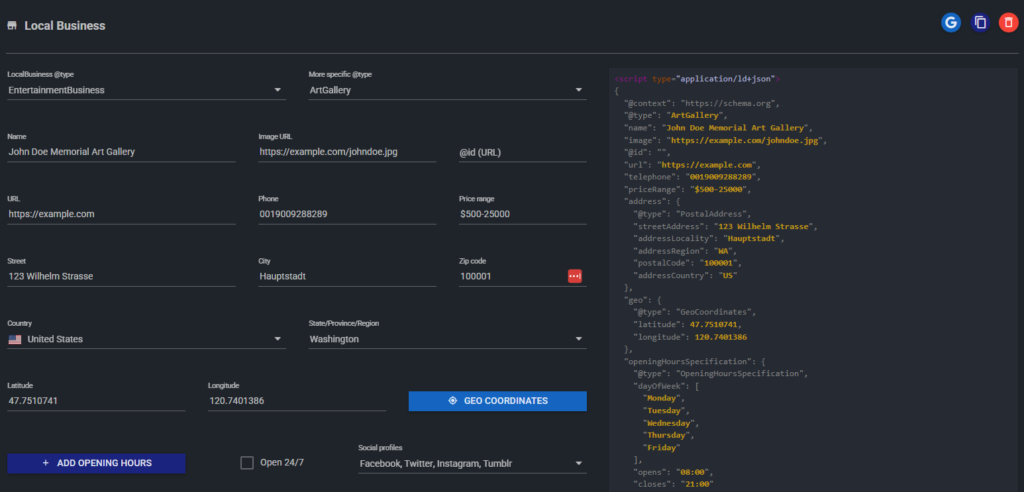Open the Country dropdown
1024x492 pixels.
coord(146,339)
